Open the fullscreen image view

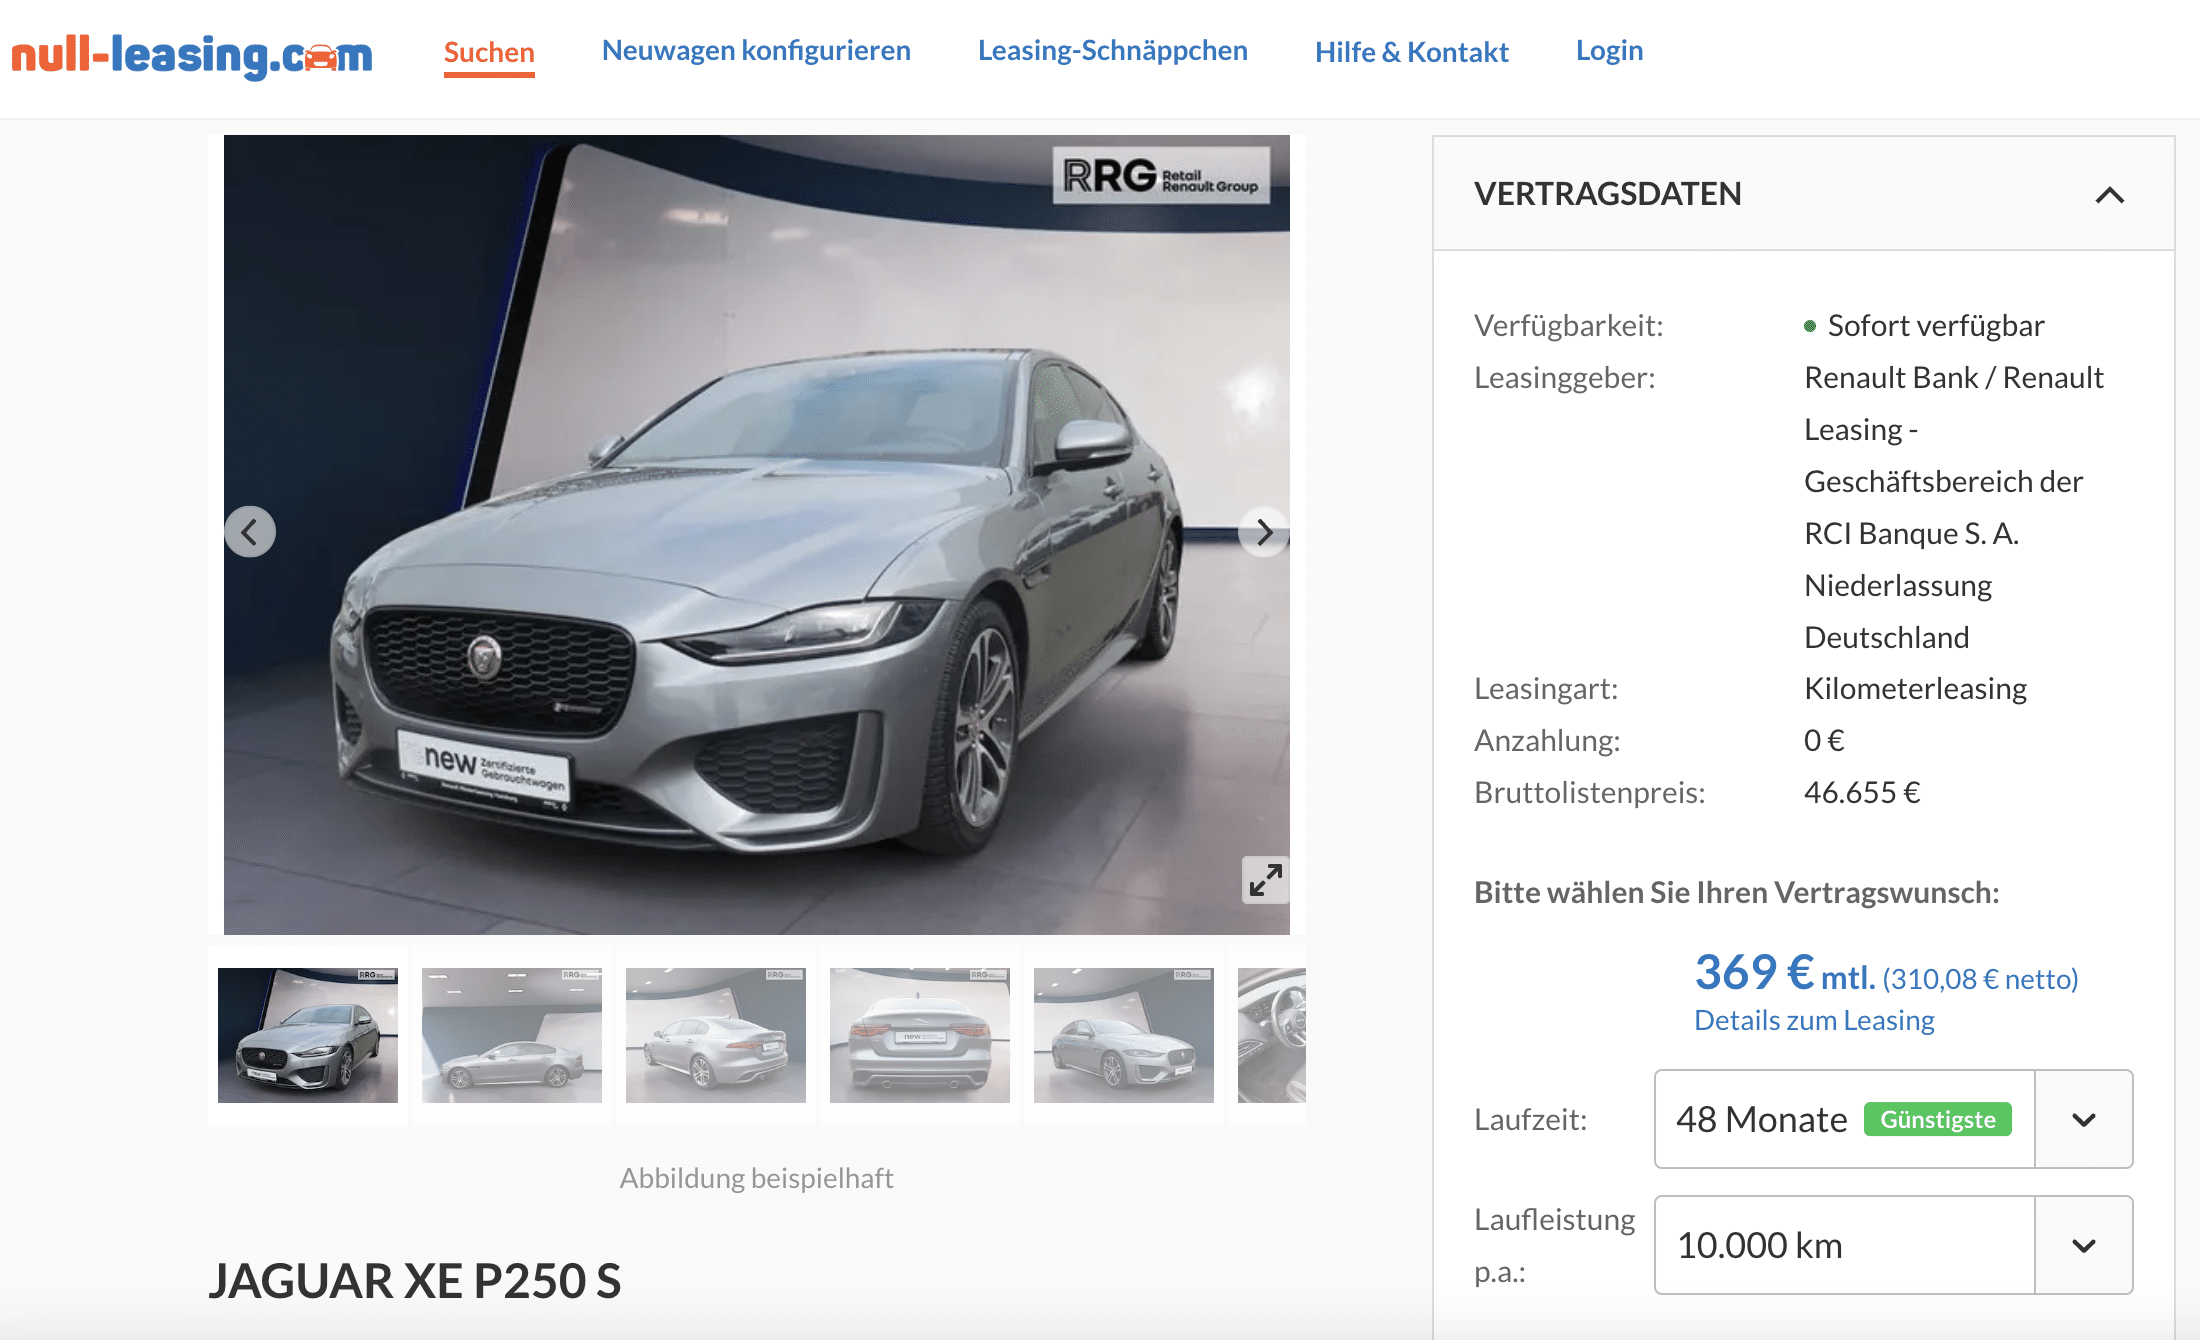coord(1265,880)
